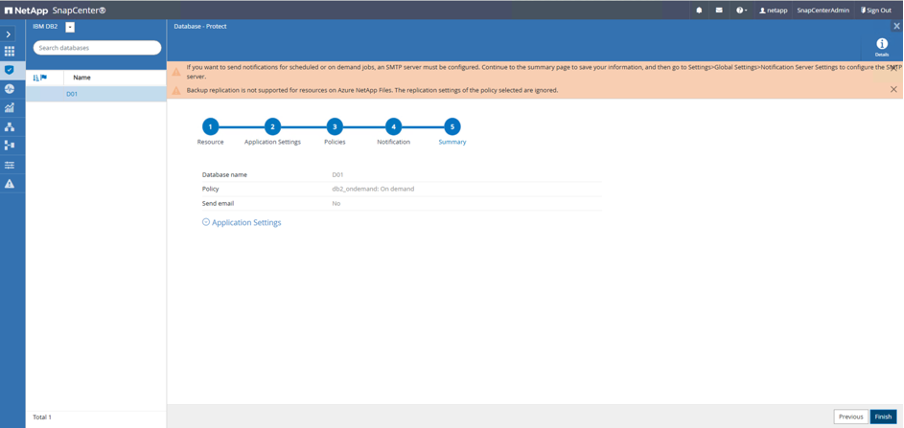Open the Resources shield icon
This screenshot has height=428, width=904.
(x=9, y=70)
